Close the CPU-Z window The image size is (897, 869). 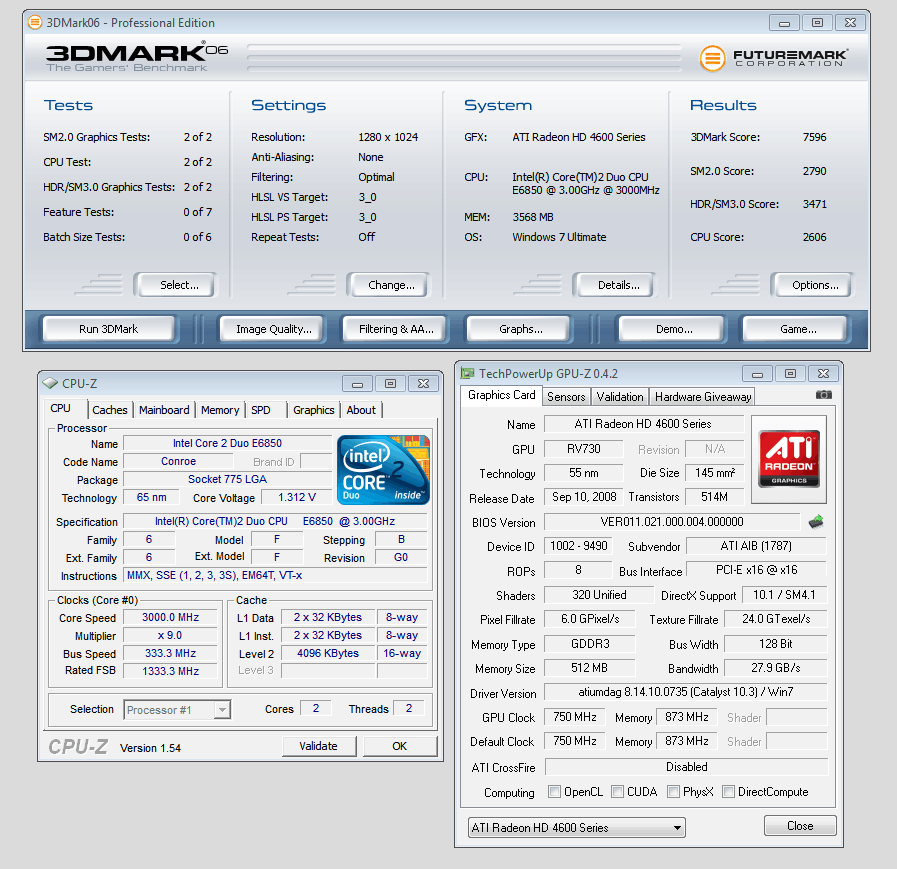423,384
